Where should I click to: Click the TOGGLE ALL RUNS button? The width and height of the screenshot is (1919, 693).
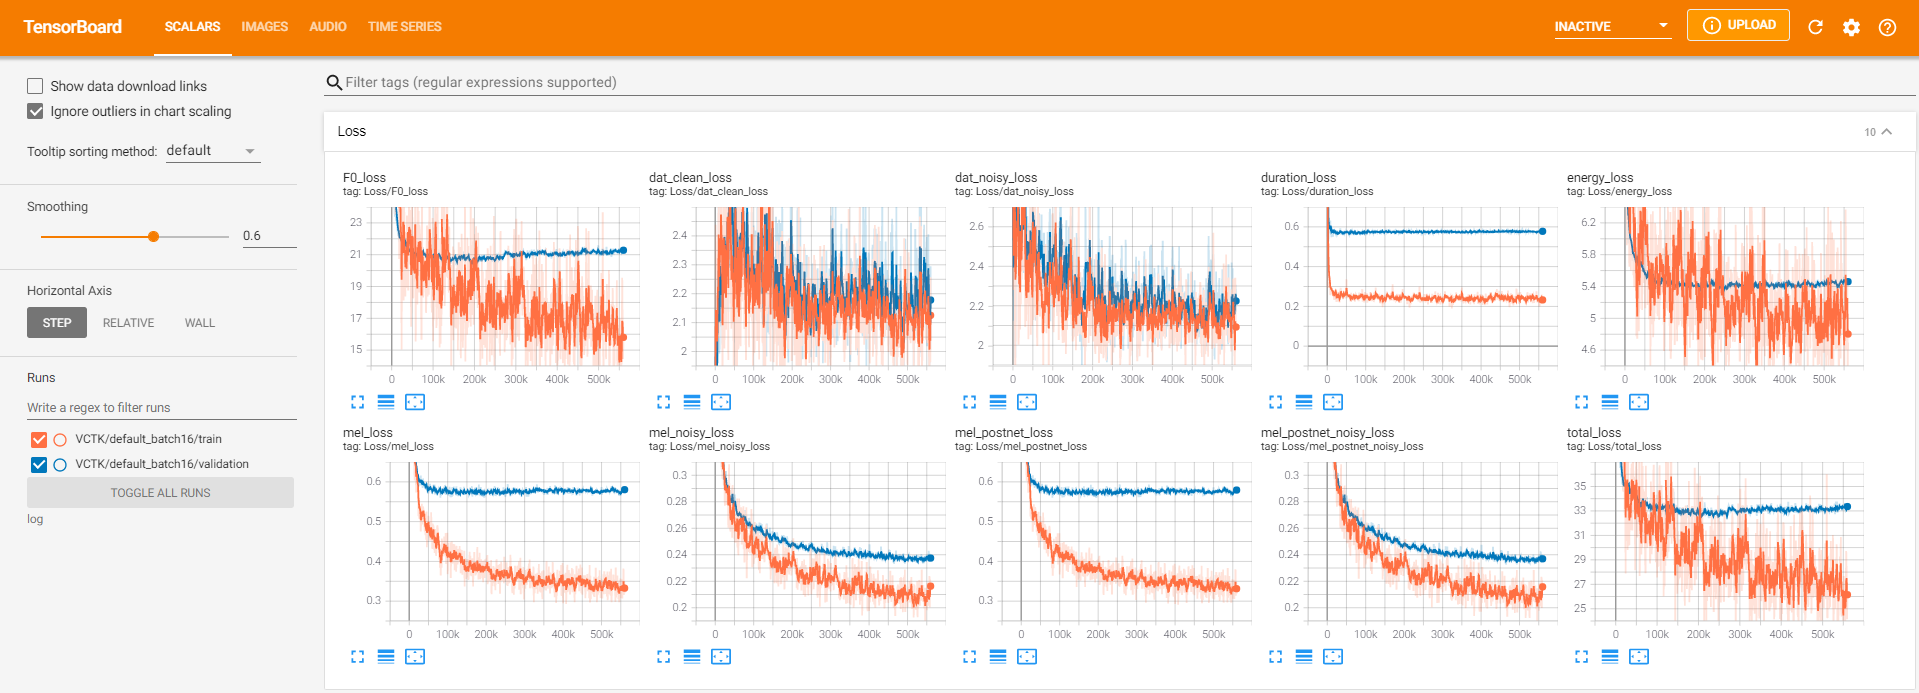[160, 493]
